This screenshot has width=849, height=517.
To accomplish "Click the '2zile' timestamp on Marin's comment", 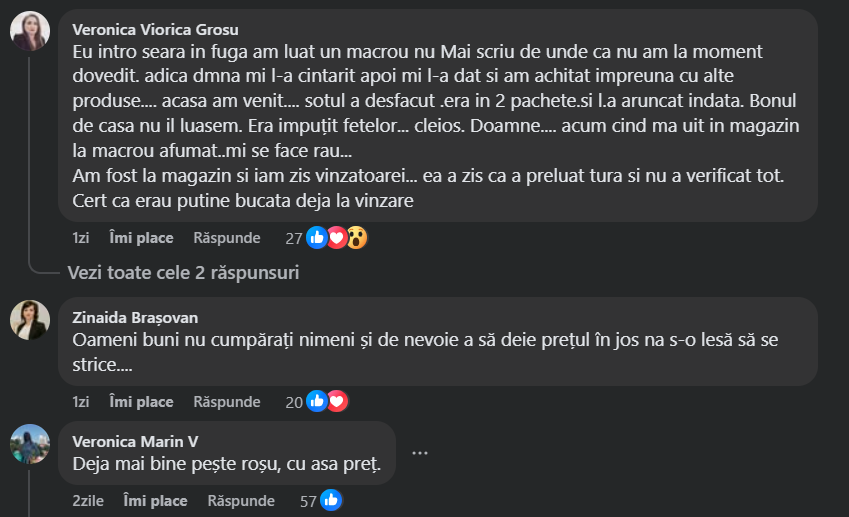I will [x=88, y=500].
